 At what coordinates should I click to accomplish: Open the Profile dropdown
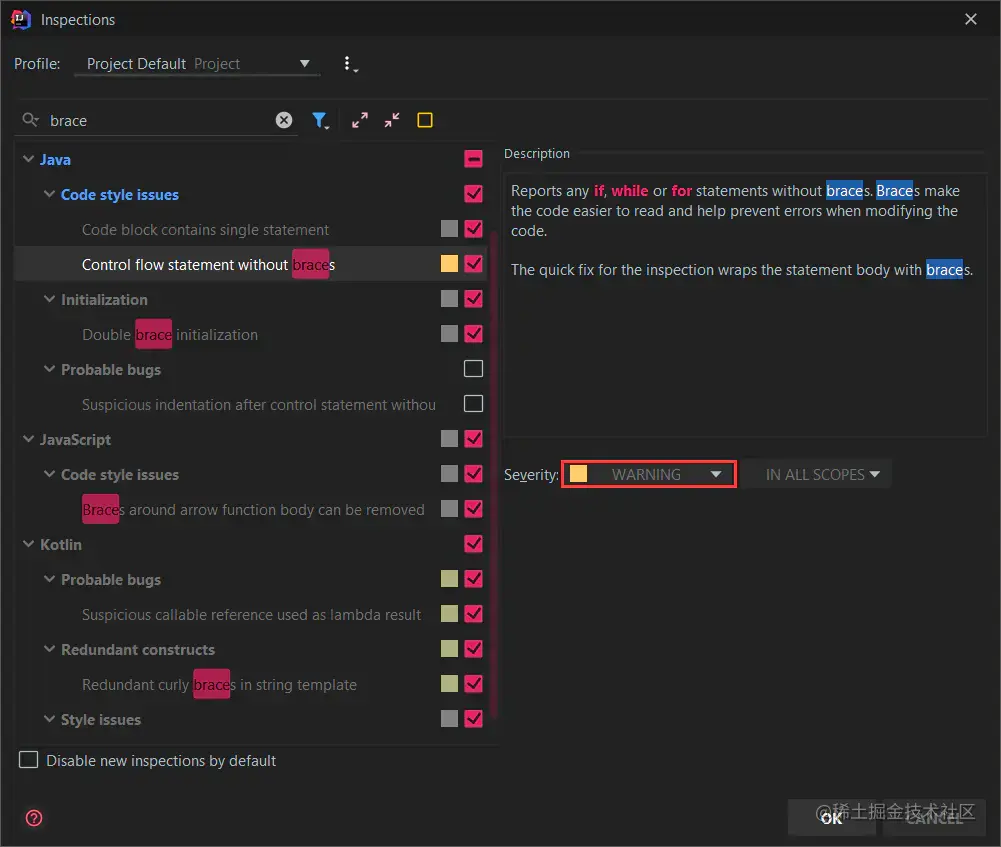197,64
